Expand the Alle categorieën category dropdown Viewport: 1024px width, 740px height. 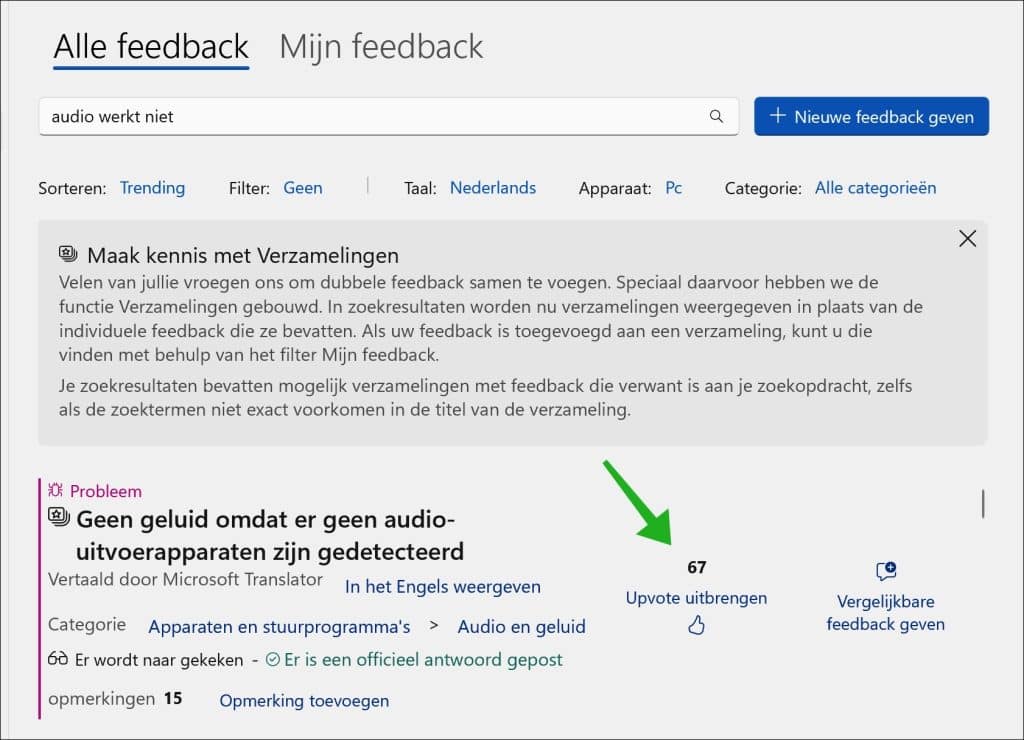[875, 188]
